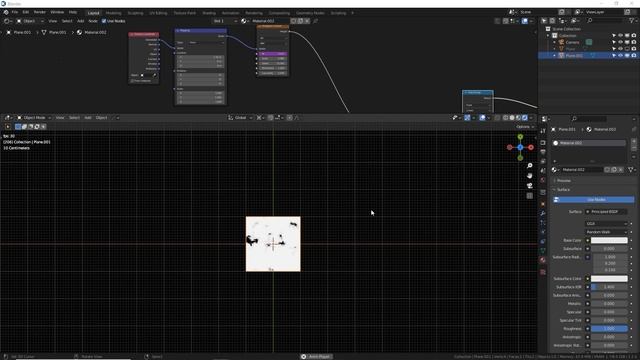Toggle snapping magnet icon in viewport header
640x360 pixels.
(x=270, y=118)
